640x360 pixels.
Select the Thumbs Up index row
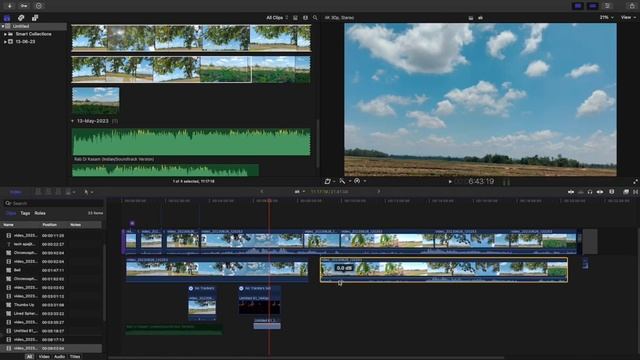[x=52, y=305]
